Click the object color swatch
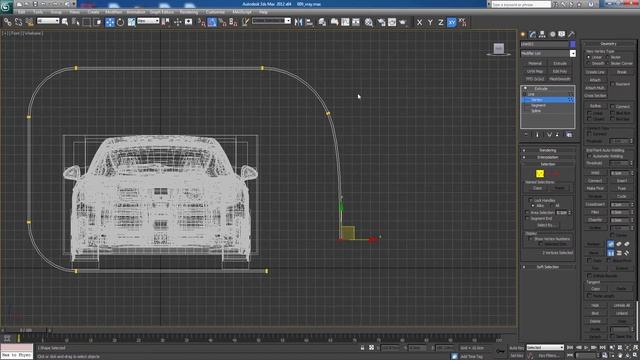The image size is (640, 360). coord(573,44)
